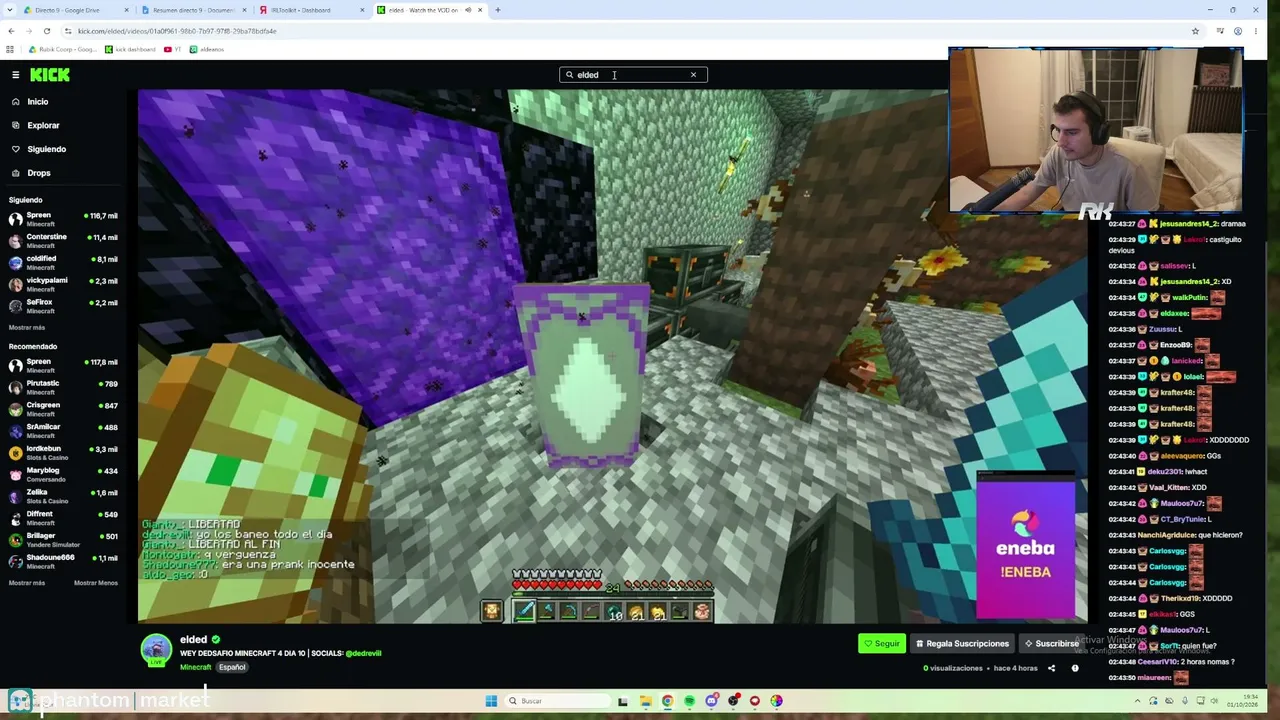The image size is (1280, 720).
Task: Open recommended channel lordkebun
Action: 62,452
